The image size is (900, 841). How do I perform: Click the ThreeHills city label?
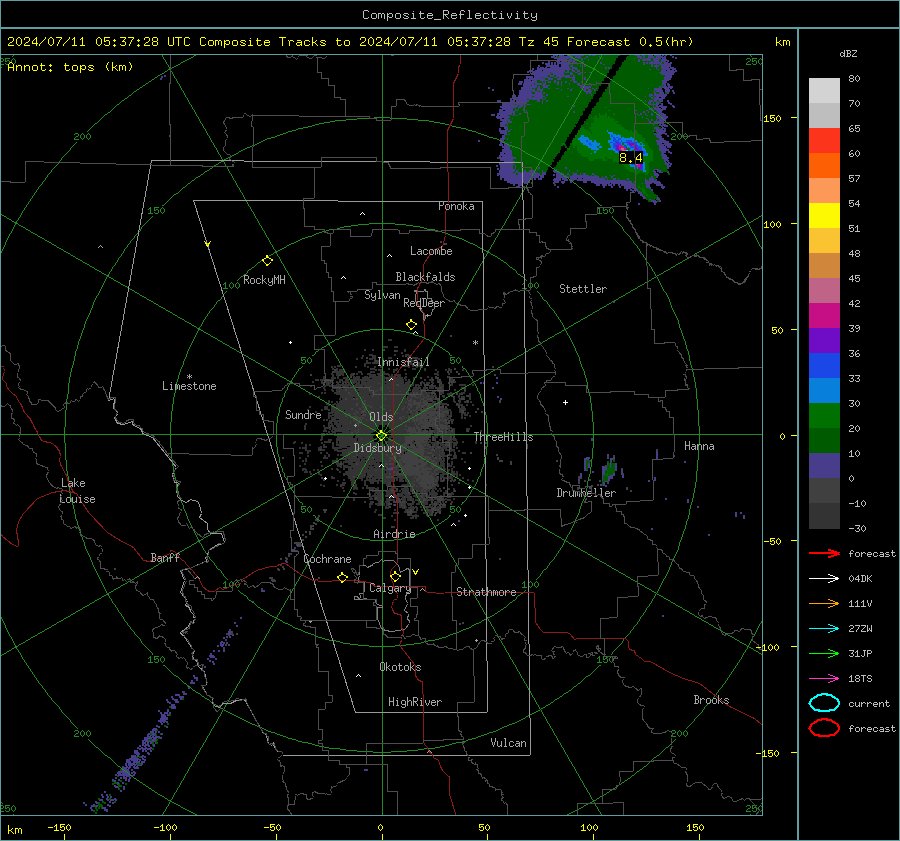coord(503,437)
